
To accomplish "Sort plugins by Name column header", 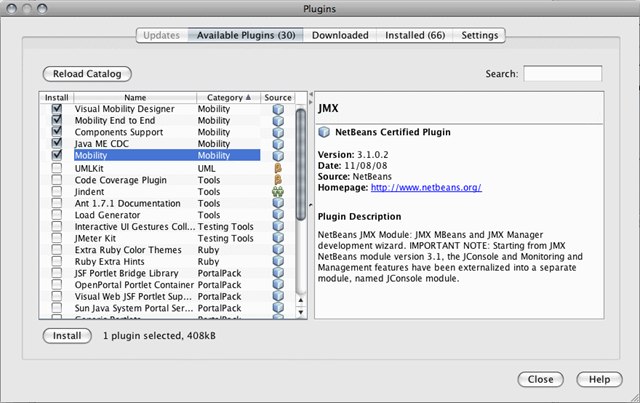I will (x=135, y=98).
